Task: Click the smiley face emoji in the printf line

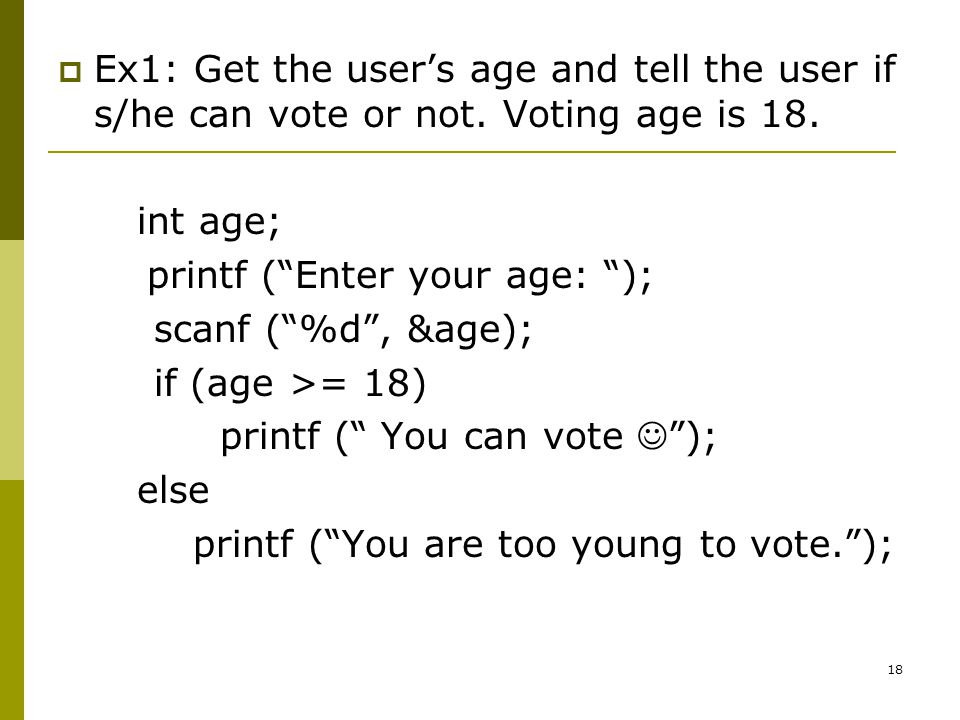Action: tap(651, 435)
